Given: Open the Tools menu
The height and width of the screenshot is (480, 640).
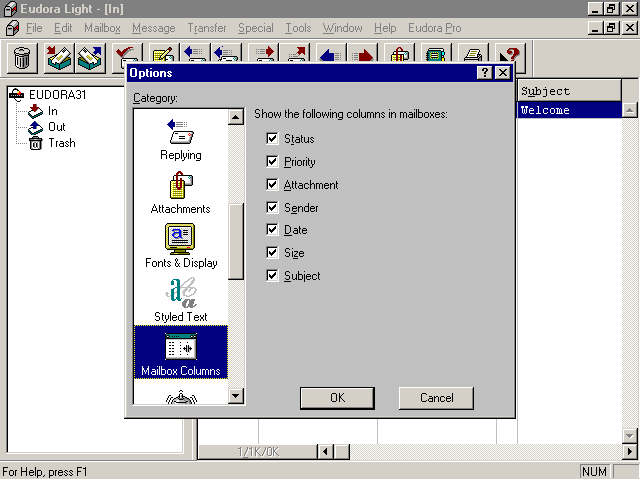Looking at the screenshot, I should [298, 28].
